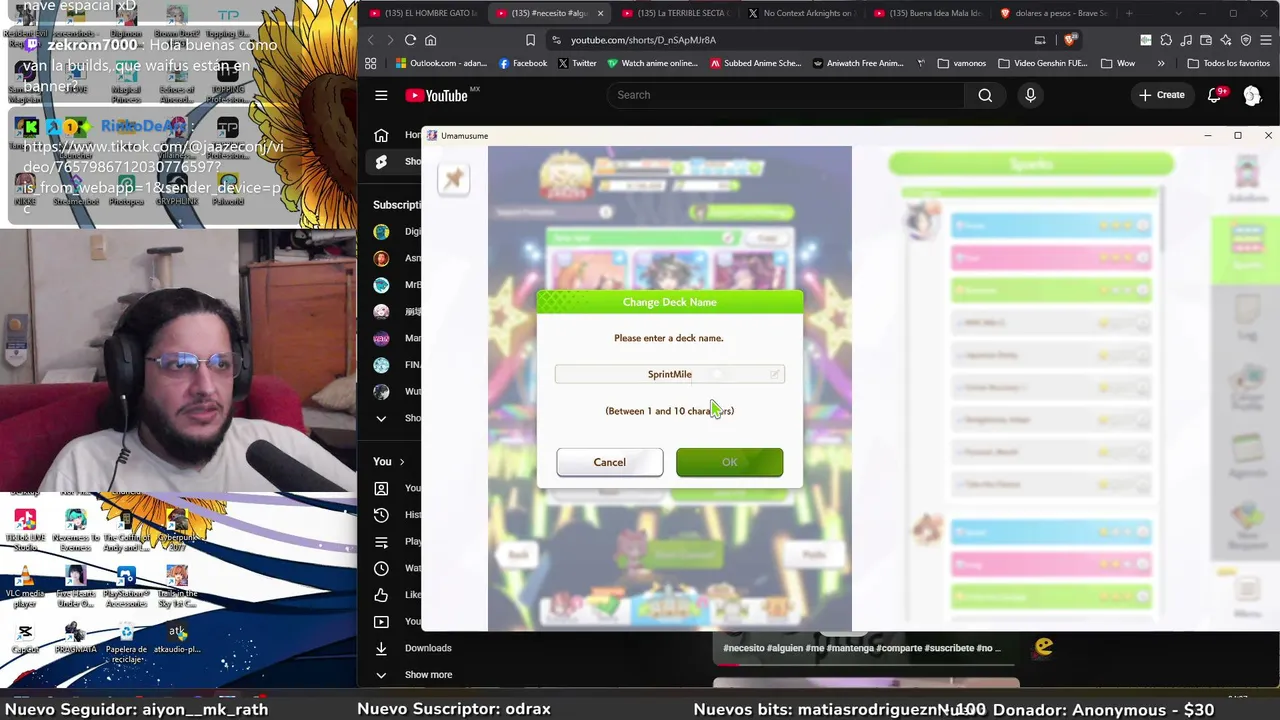Image resolution: width=1280 pixels, height=720 pixels.
Task: Open Playlists from the YouTube sidebar
Action: point(397,542)
